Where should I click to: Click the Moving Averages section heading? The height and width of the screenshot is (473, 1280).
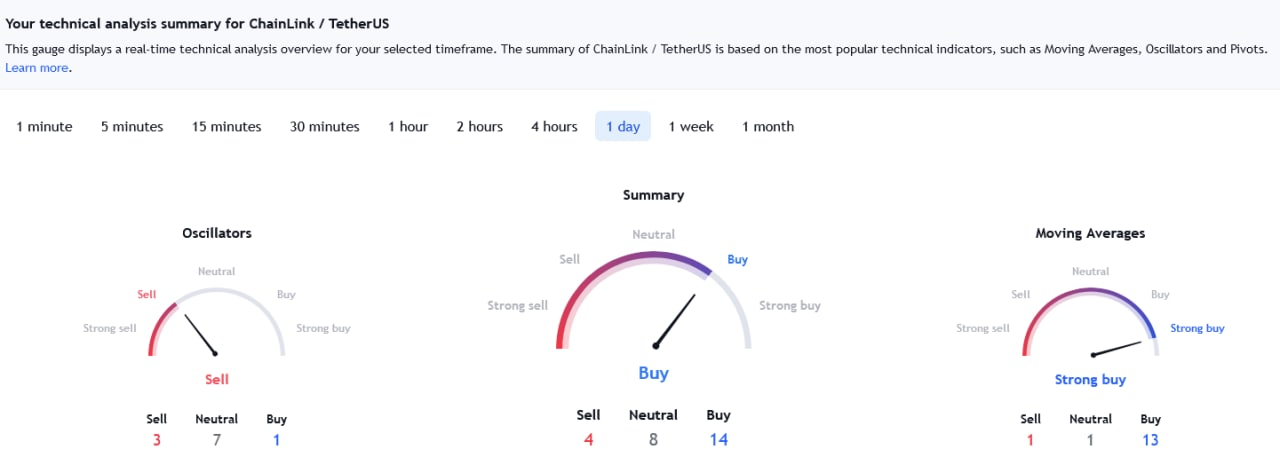point(1090,233)
